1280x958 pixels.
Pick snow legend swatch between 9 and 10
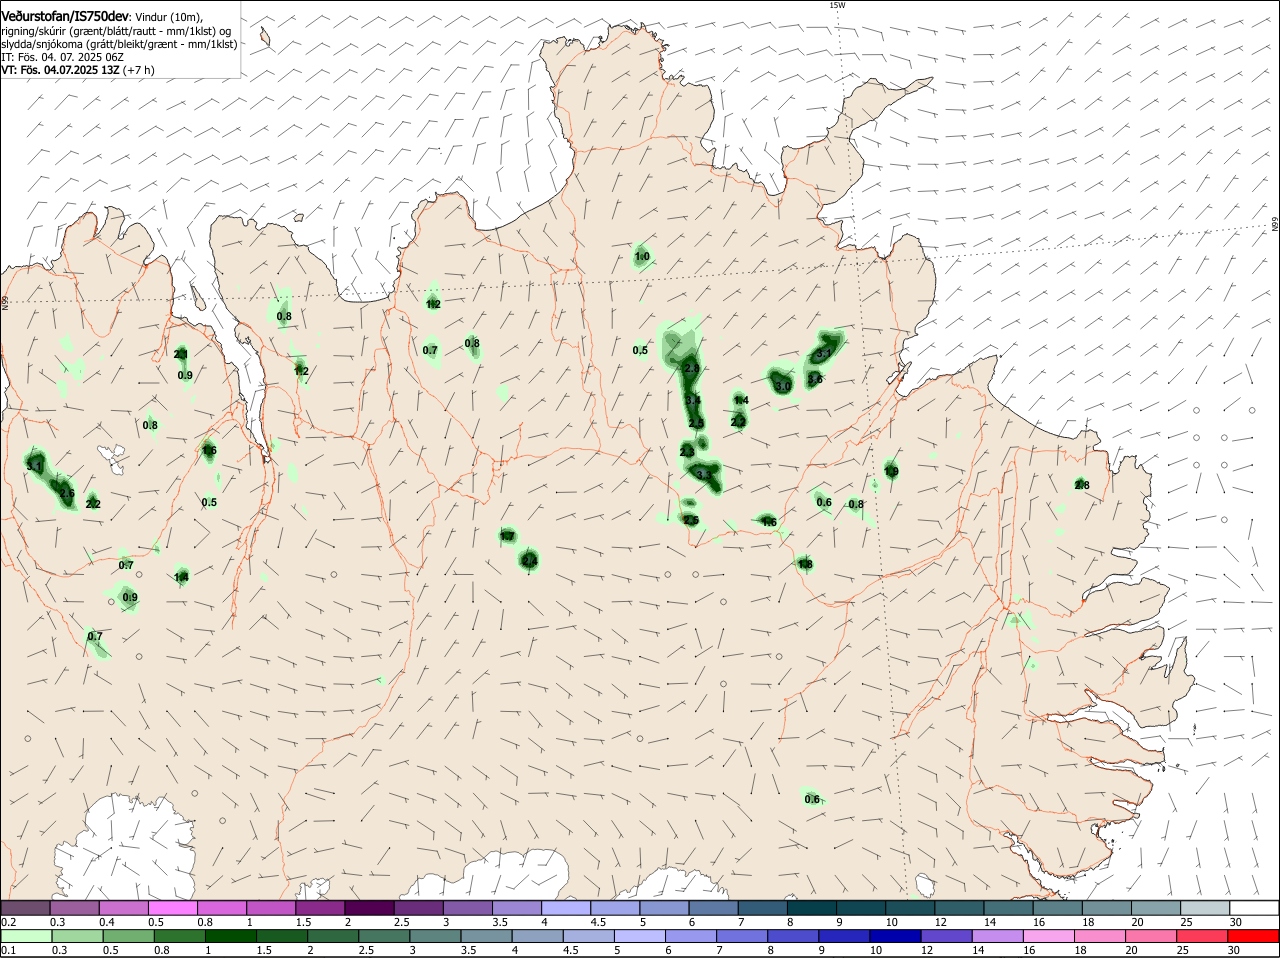[x=862, y=907]
